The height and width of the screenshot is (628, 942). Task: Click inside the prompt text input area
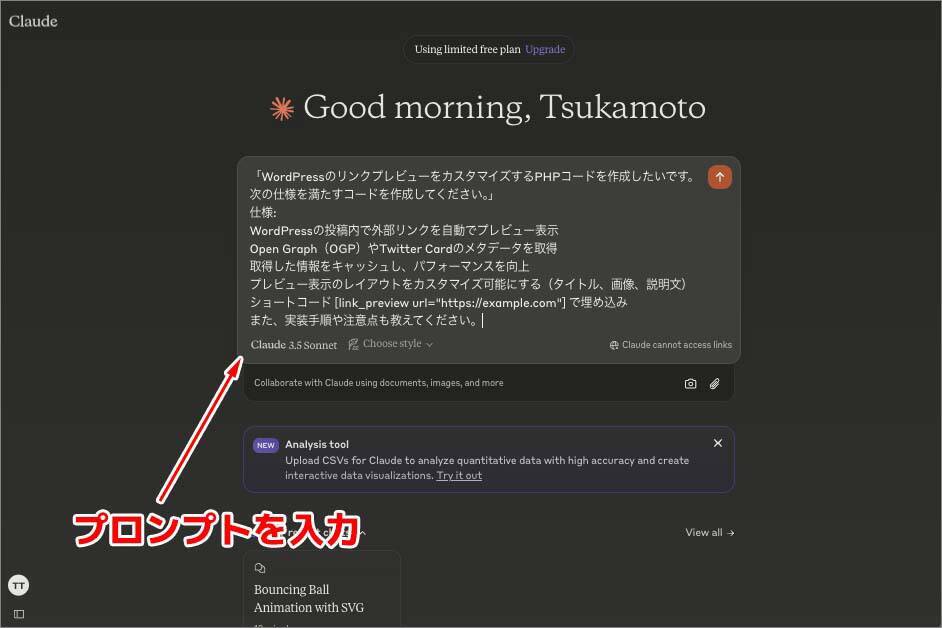click(470, 250)
